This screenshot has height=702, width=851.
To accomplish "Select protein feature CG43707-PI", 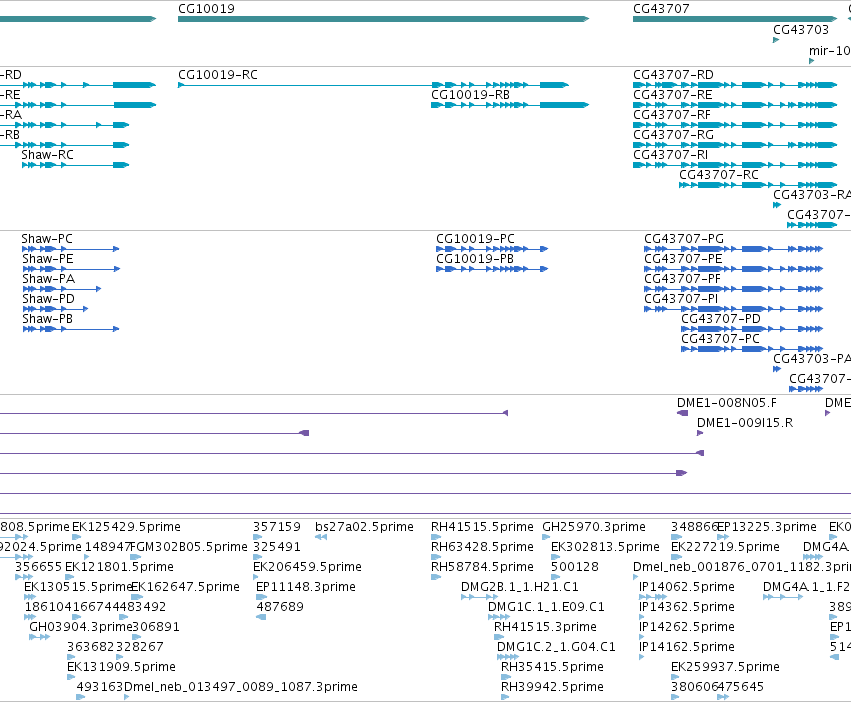I will tap(733, 309).
